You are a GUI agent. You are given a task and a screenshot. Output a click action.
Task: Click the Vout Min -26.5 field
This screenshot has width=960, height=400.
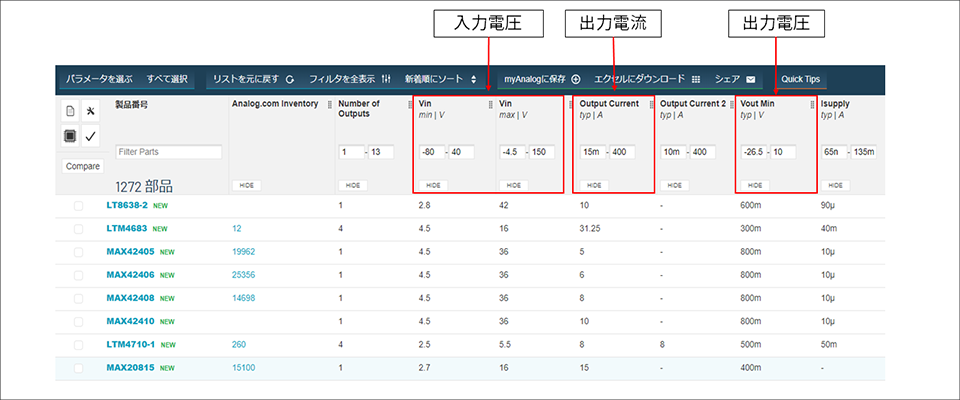coord(754,152)
